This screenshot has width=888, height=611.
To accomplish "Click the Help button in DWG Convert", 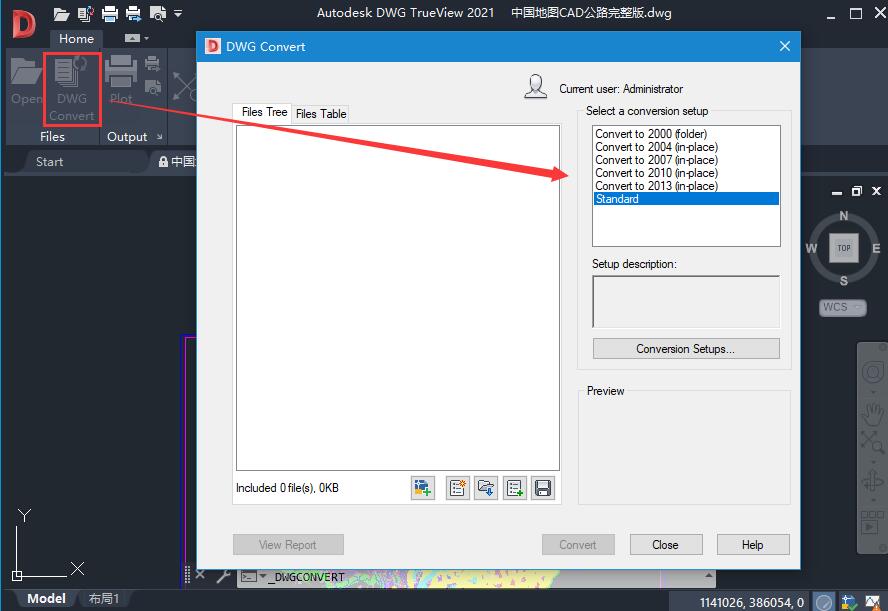I will tap(753, 545).
